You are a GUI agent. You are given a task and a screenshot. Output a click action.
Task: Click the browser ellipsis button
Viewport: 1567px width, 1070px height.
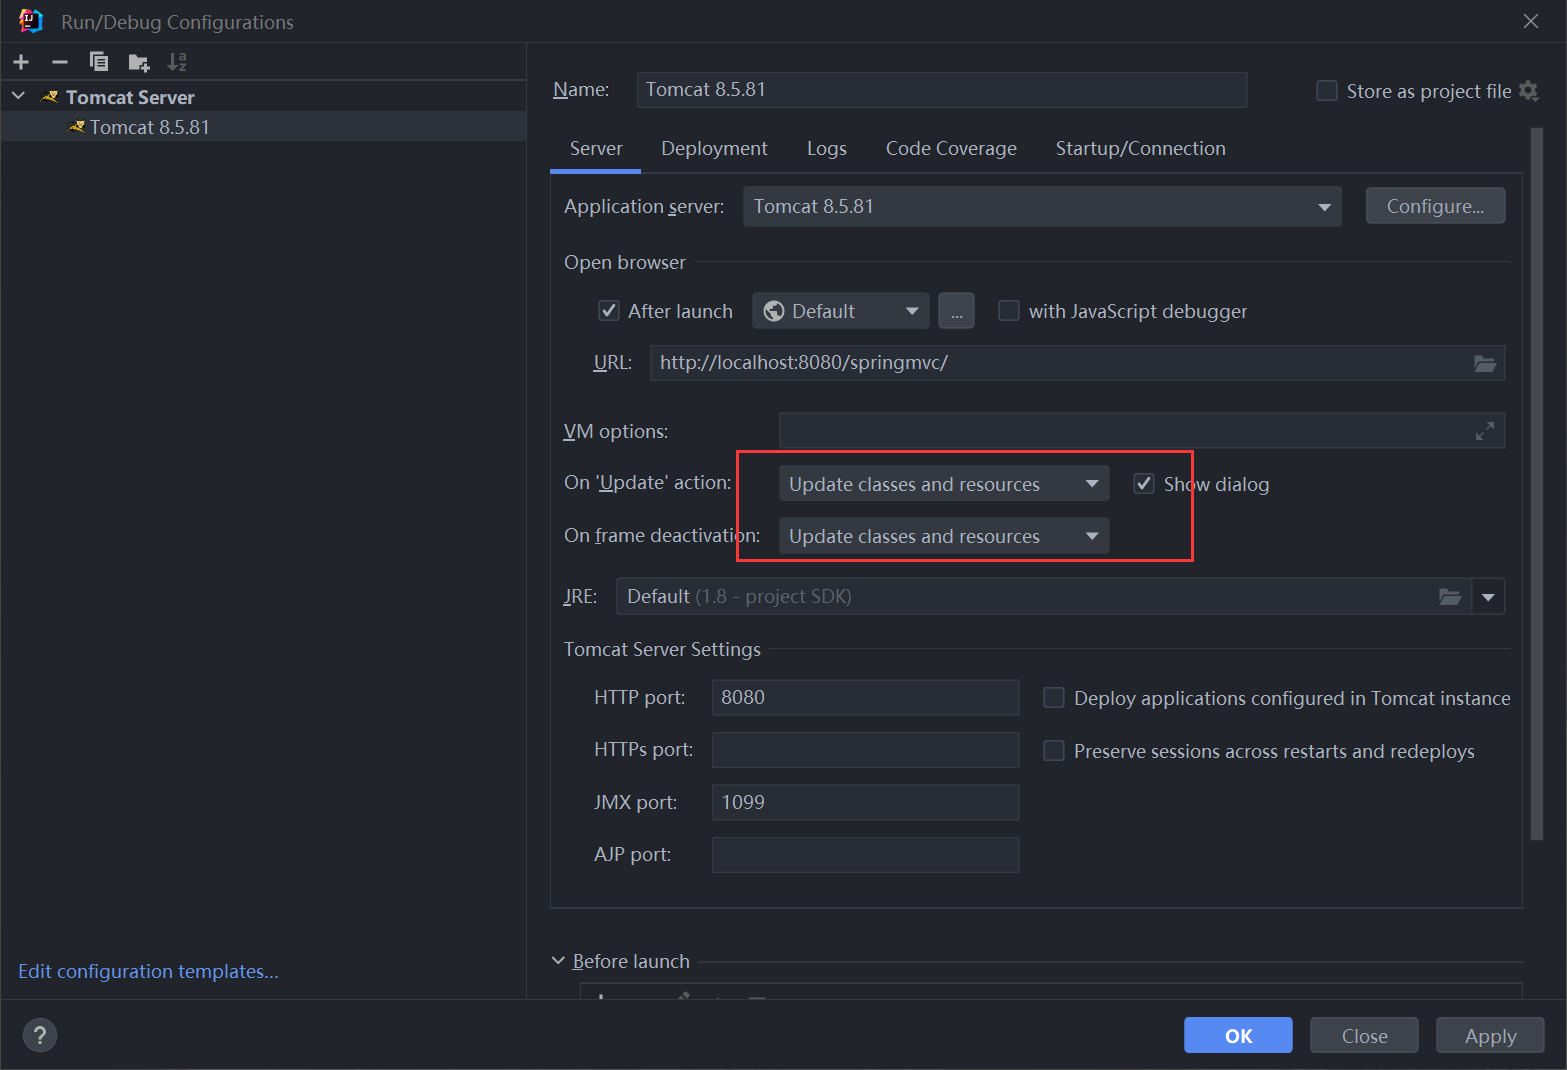pos(956,311)
